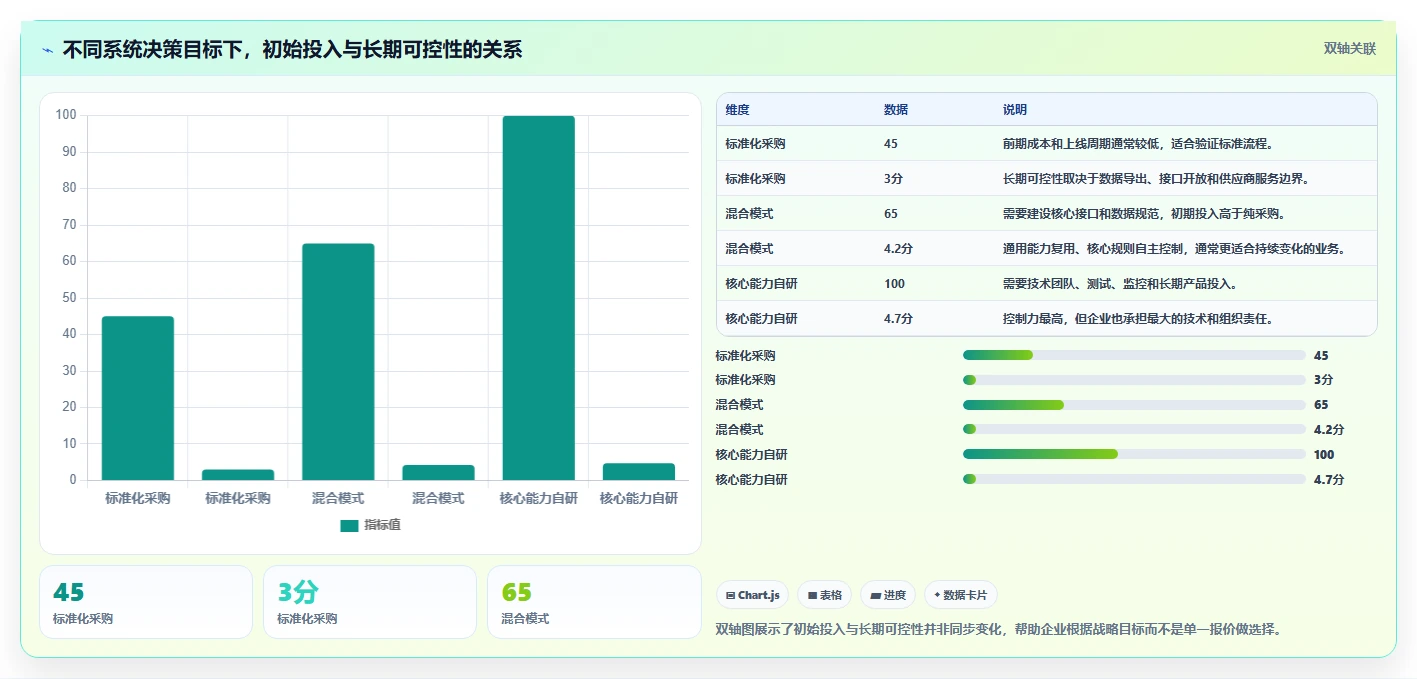Click the progress bar valued 45
Viewport: 1417px width, 679px height.
1134,355
